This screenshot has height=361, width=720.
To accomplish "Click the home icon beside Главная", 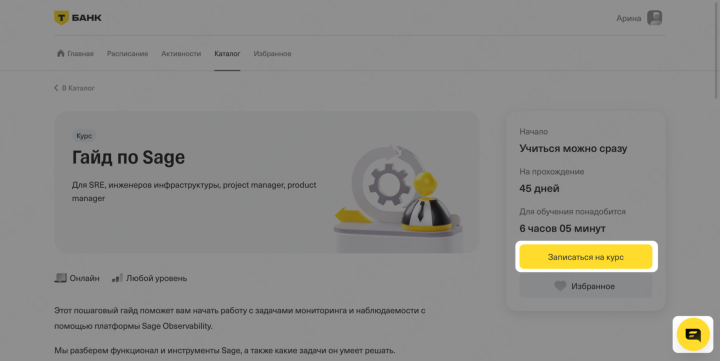I will coord(61,53).
